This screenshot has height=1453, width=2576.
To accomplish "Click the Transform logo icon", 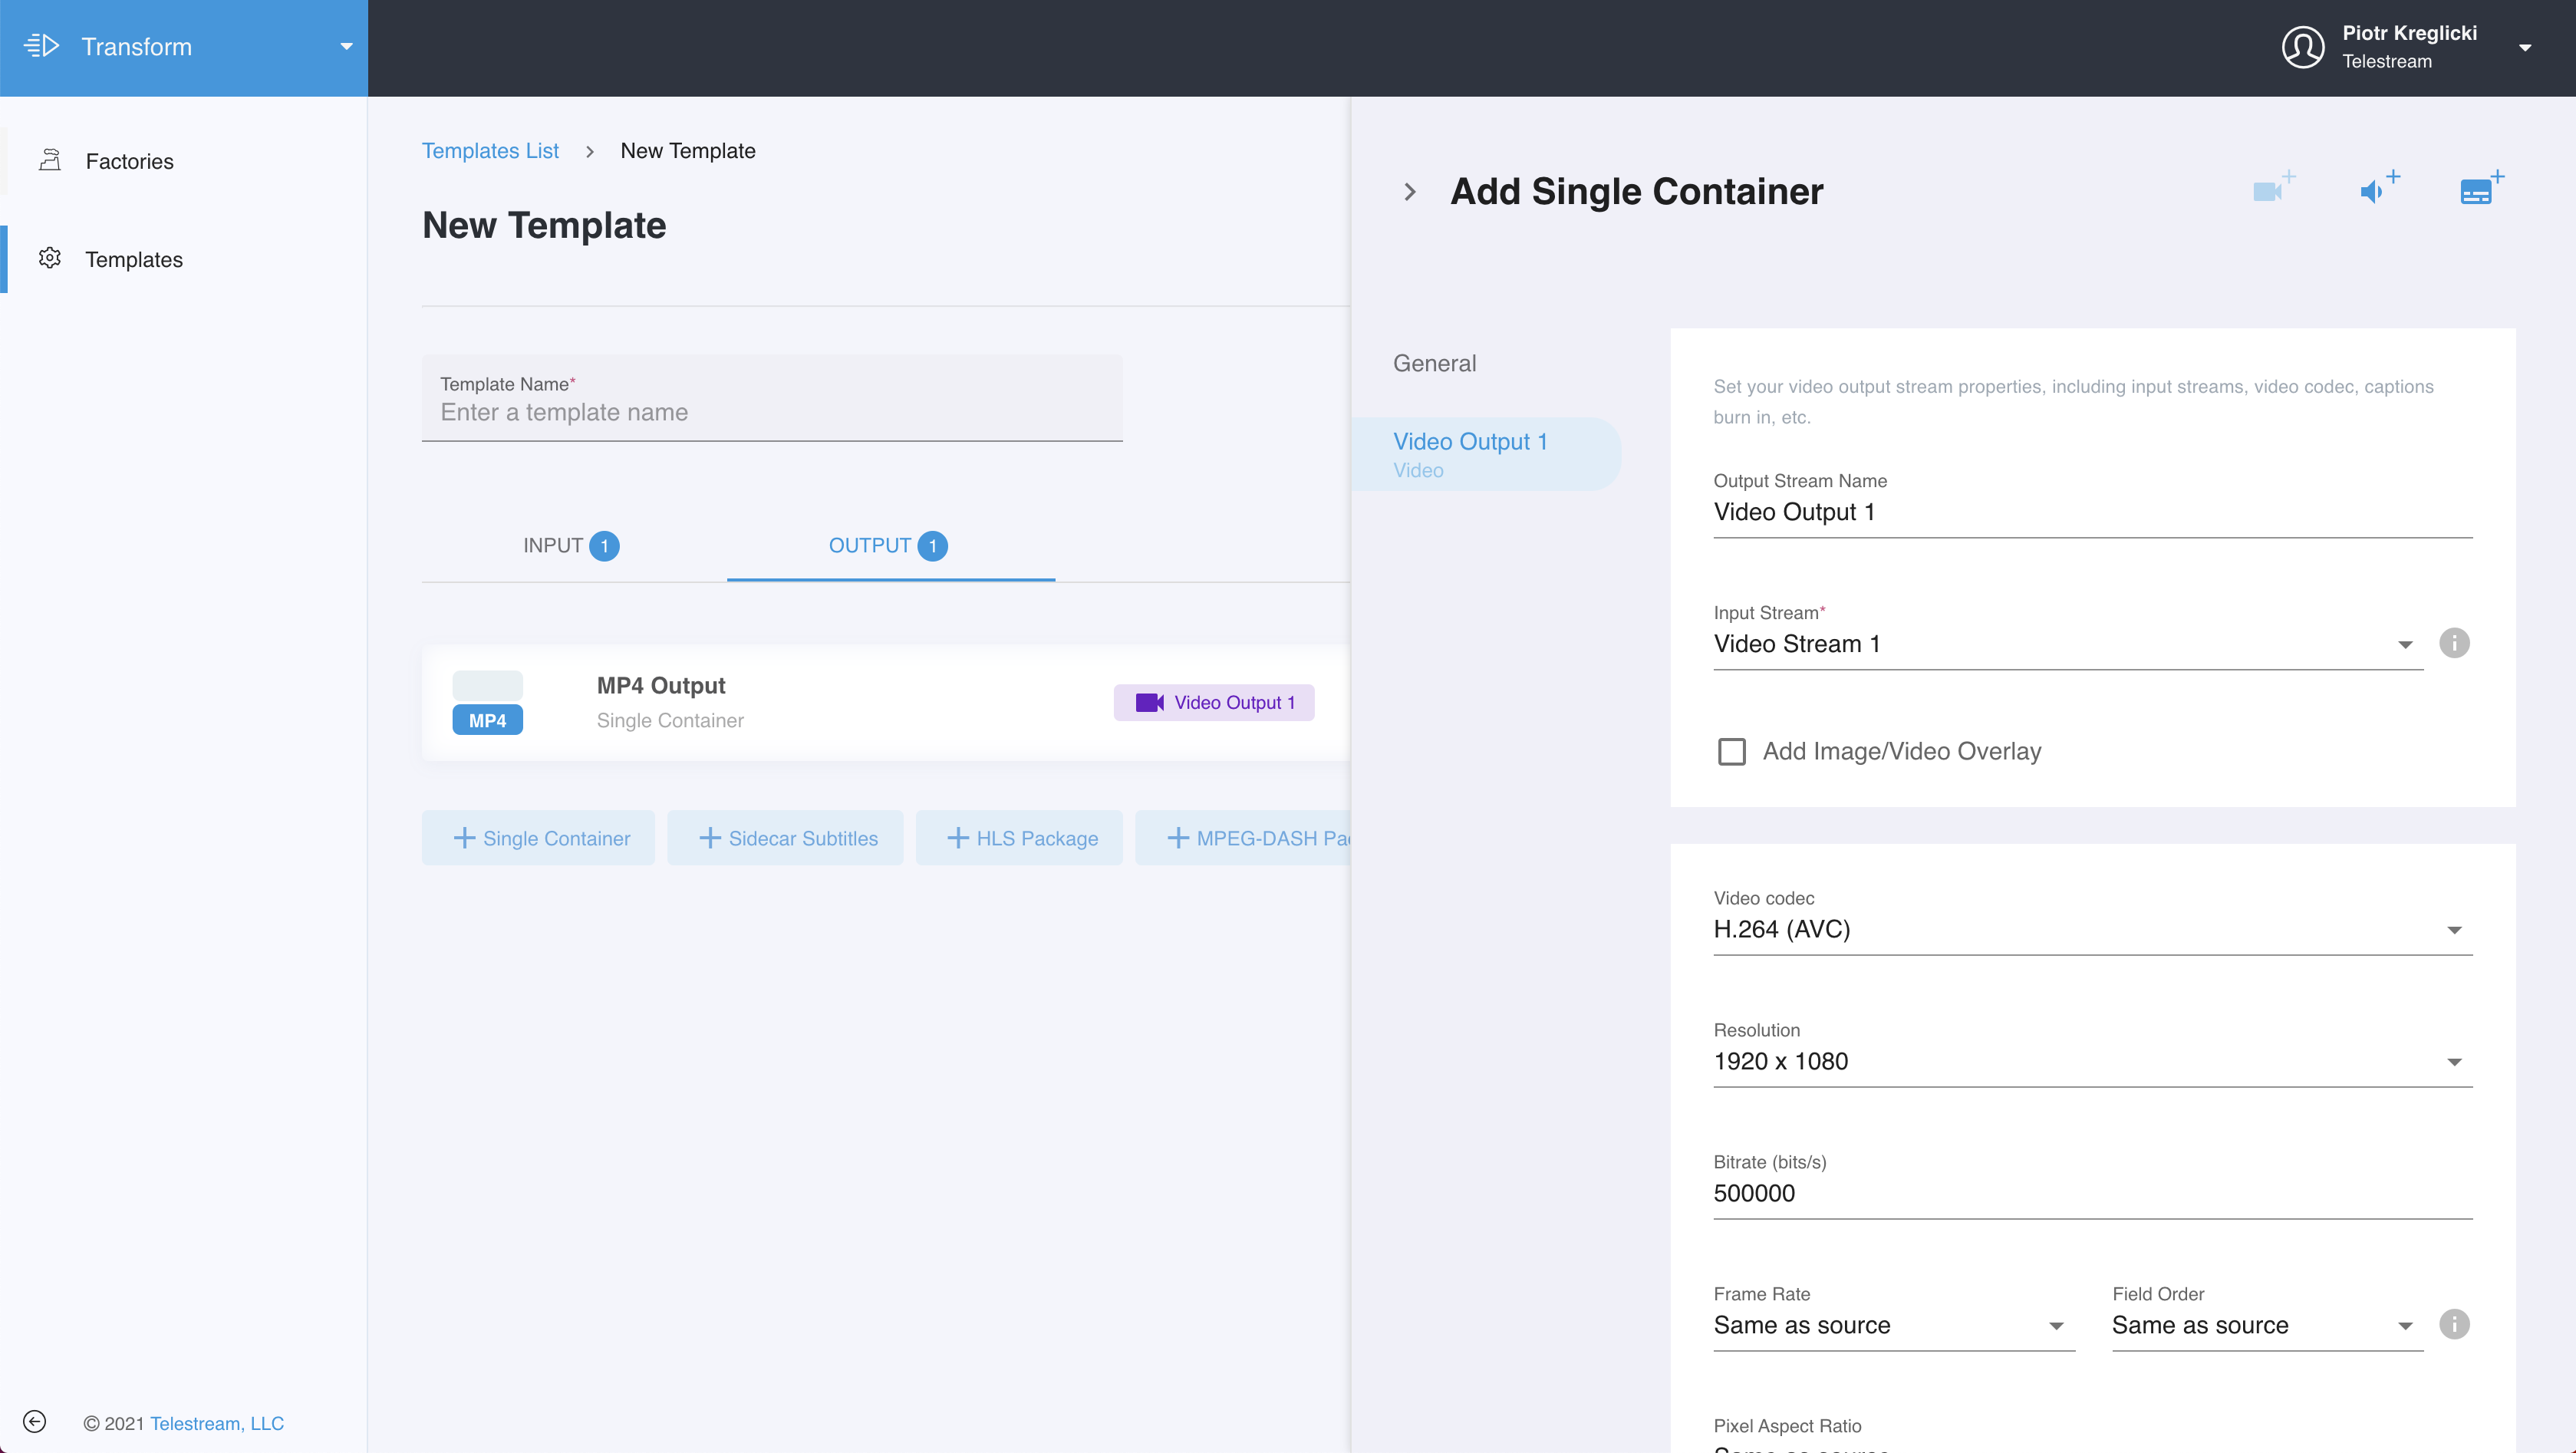I will 42,46.
